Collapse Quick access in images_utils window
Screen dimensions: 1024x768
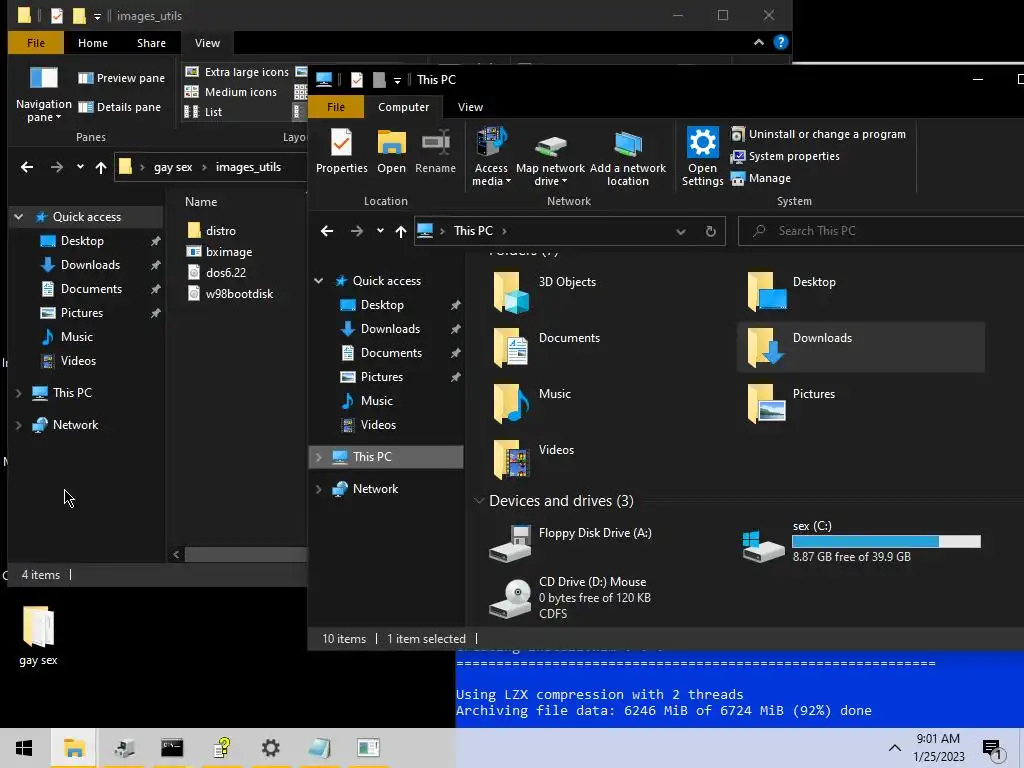pyautogui.click(x=18, y=217)
